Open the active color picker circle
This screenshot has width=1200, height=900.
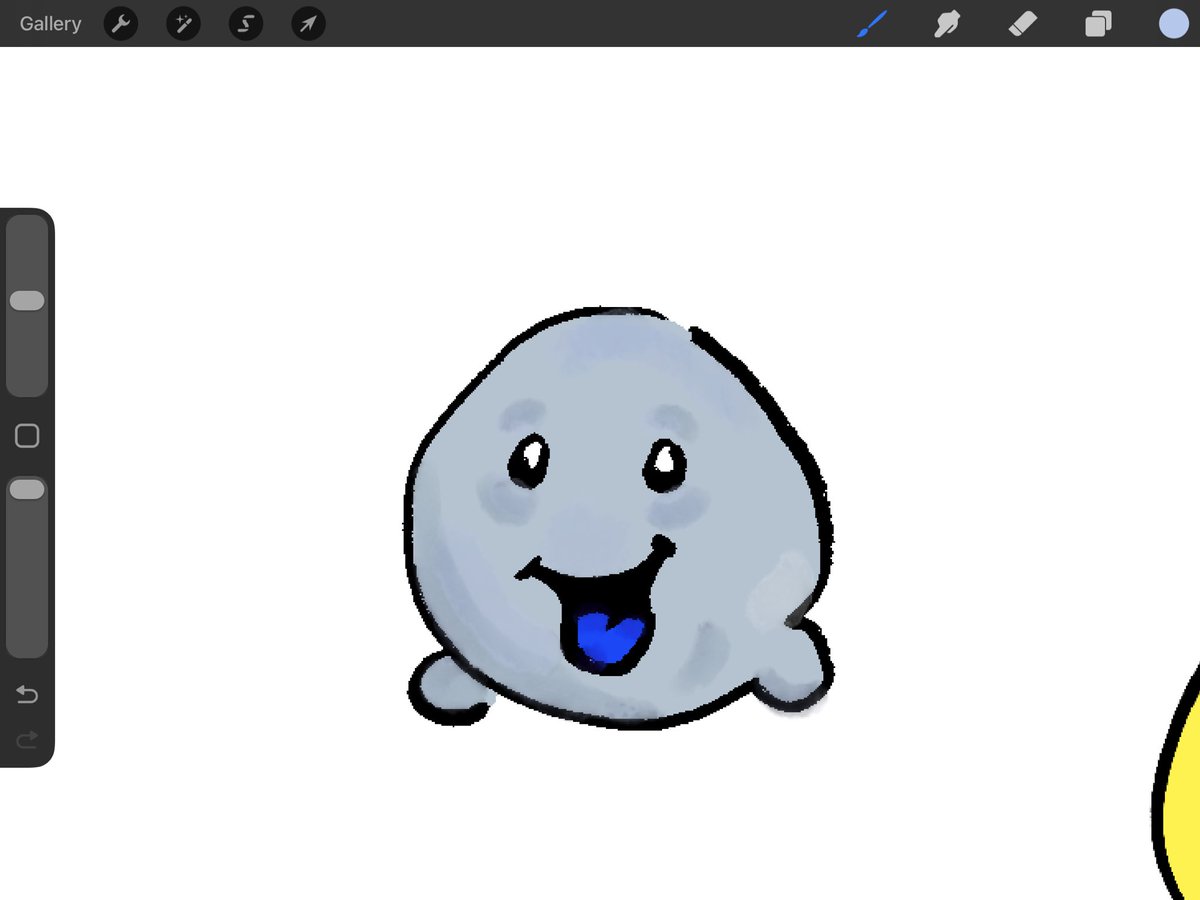(1173, 24)
